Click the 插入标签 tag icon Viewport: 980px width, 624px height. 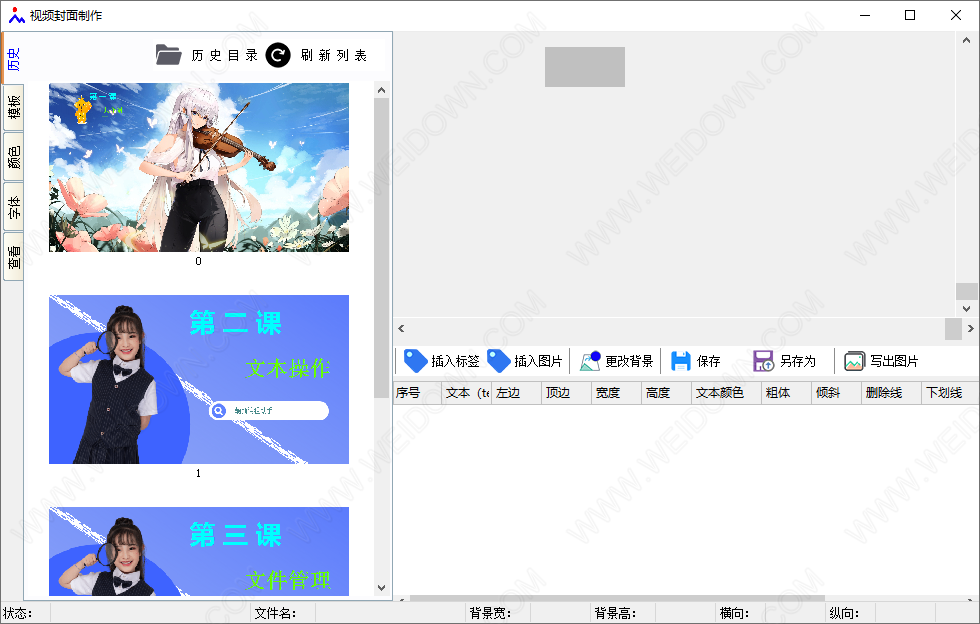click(415, 361)
